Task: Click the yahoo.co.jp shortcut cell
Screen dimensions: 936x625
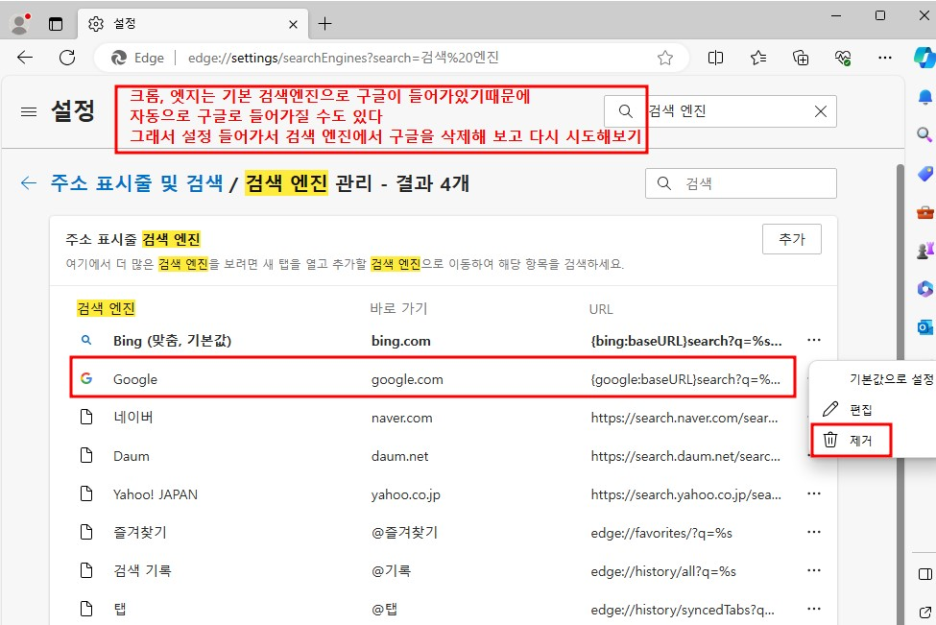Action: click(x=406, y=495)
